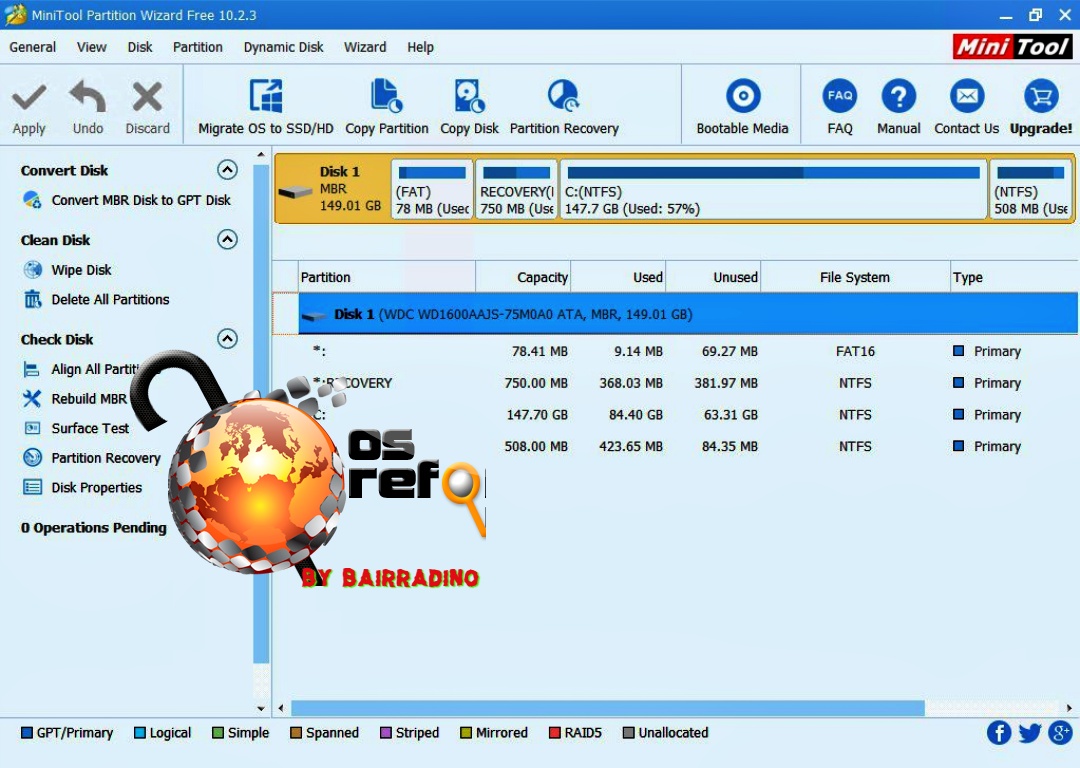Open the Google Plus icon
1080x768 pixels.
tap(1061, 733)
